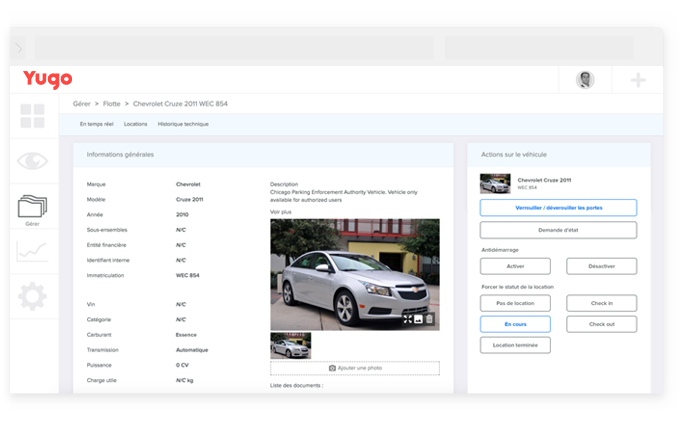Click Liste des documents label

pos(297,385)
